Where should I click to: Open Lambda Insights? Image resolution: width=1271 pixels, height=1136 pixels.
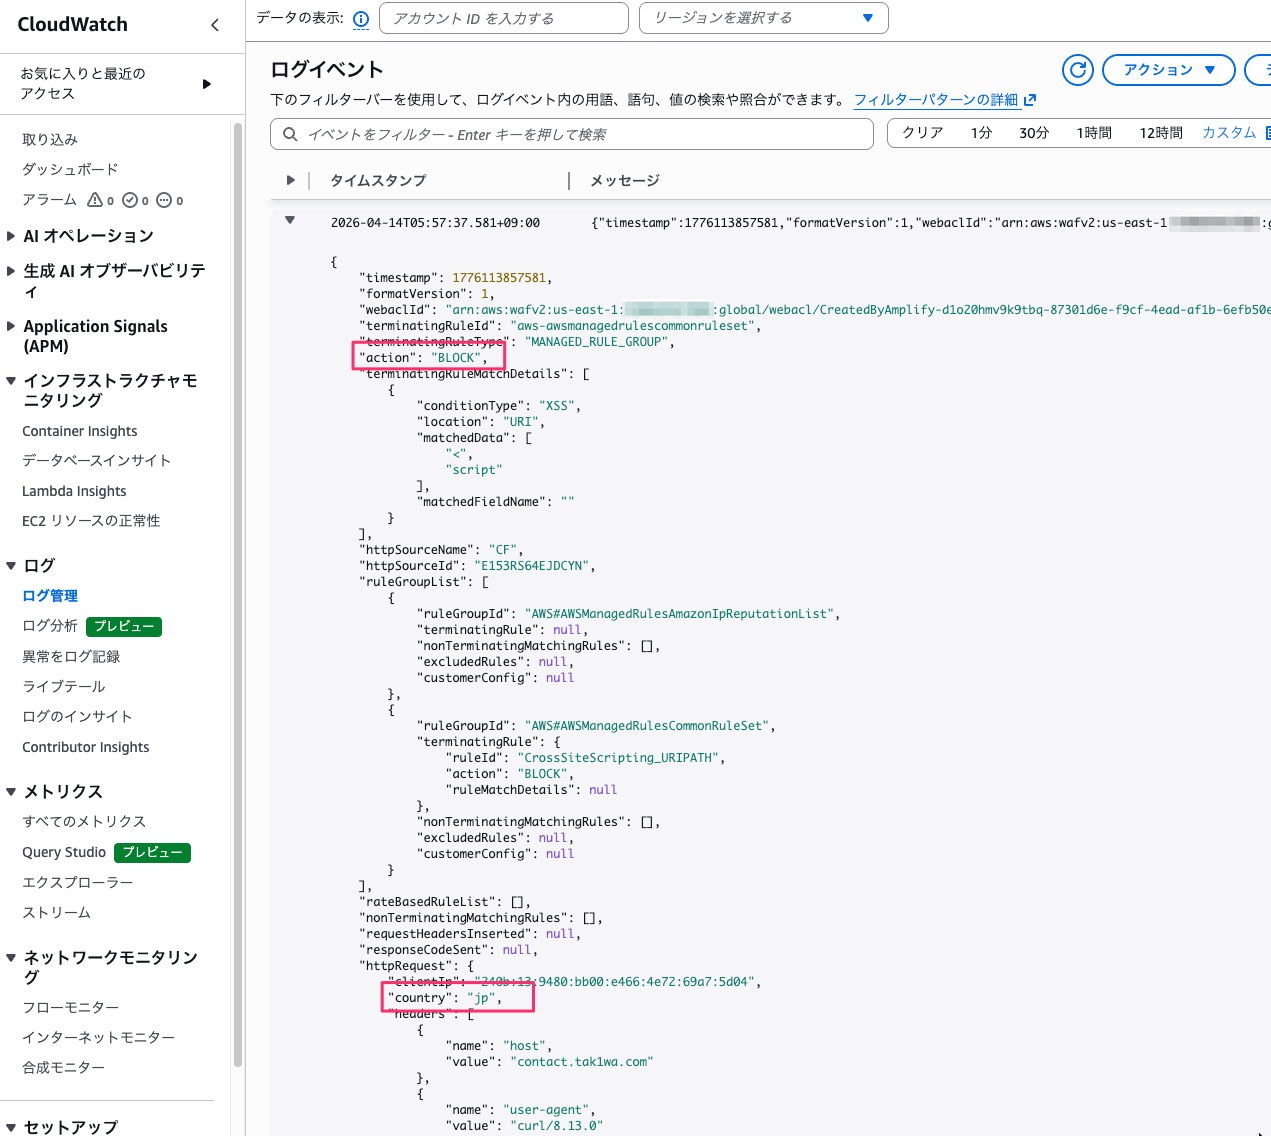(74, 491)
